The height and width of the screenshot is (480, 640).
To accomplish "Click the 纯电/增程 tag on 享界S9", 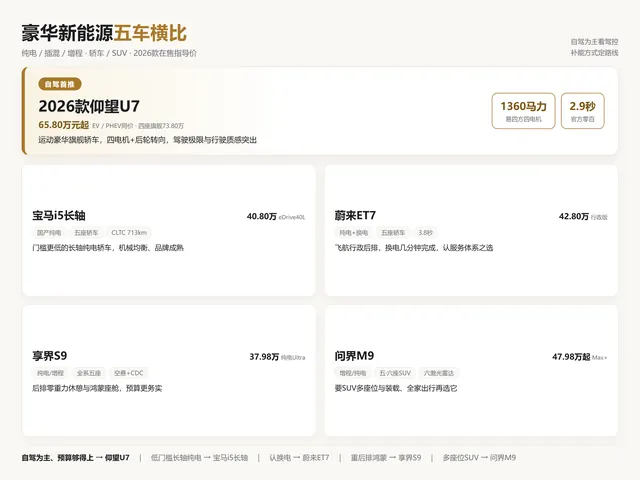I will 51,373.
